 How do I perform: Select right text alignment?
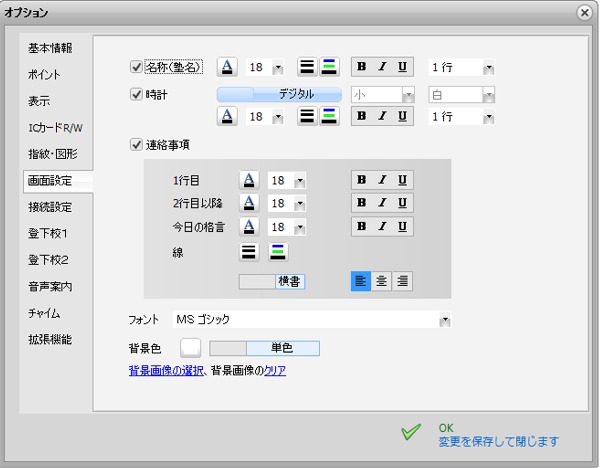pyautogui.click(x=402, y=281)
